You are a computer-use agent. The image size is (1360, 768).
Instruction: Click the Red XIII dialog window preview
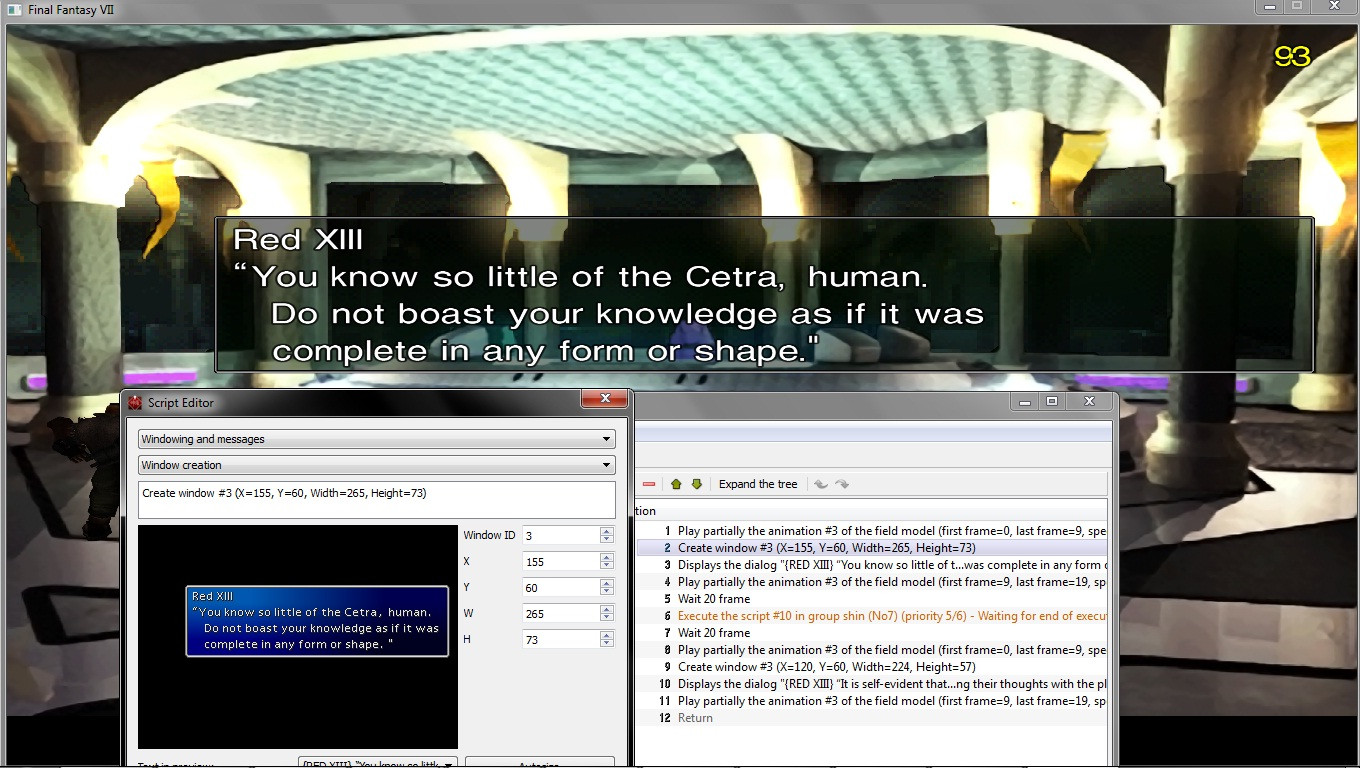tap(317, 621)
